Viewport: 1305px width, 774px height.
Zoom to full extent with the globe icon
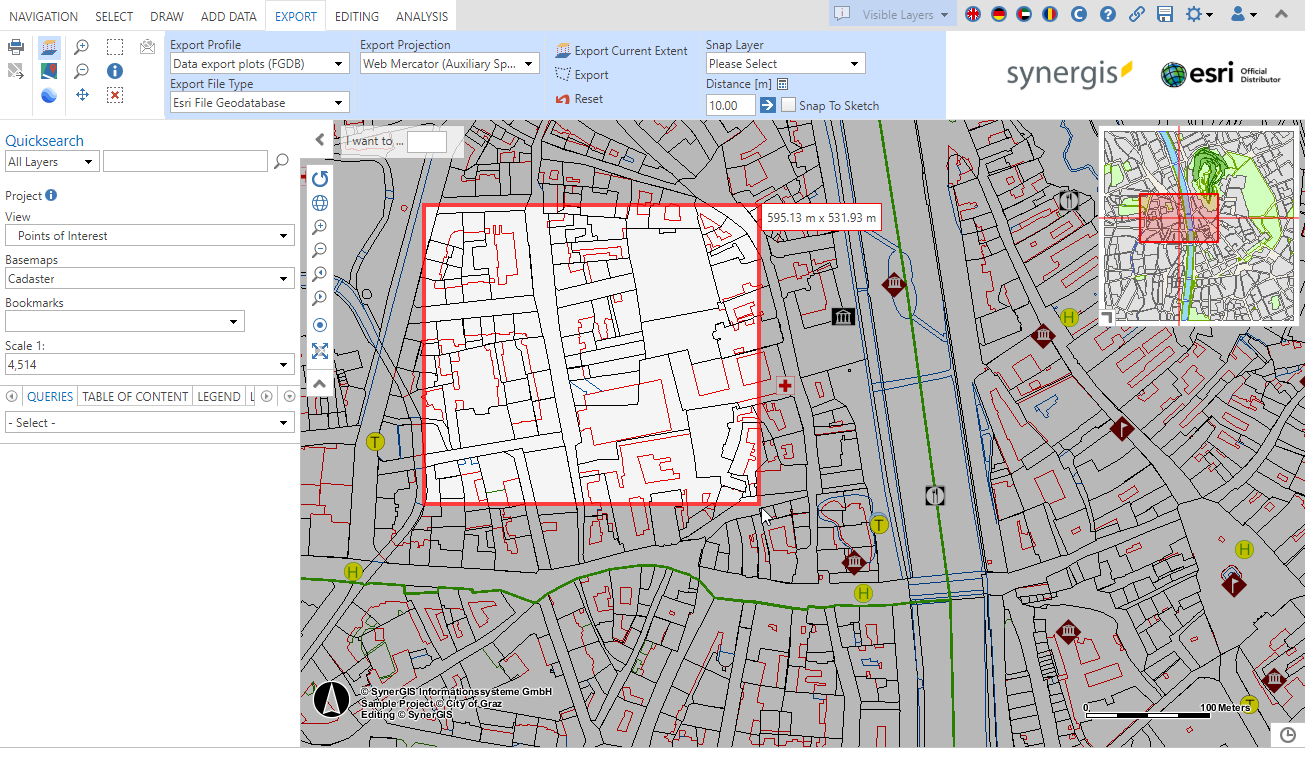pyautogui.click(x=319, y=202)
